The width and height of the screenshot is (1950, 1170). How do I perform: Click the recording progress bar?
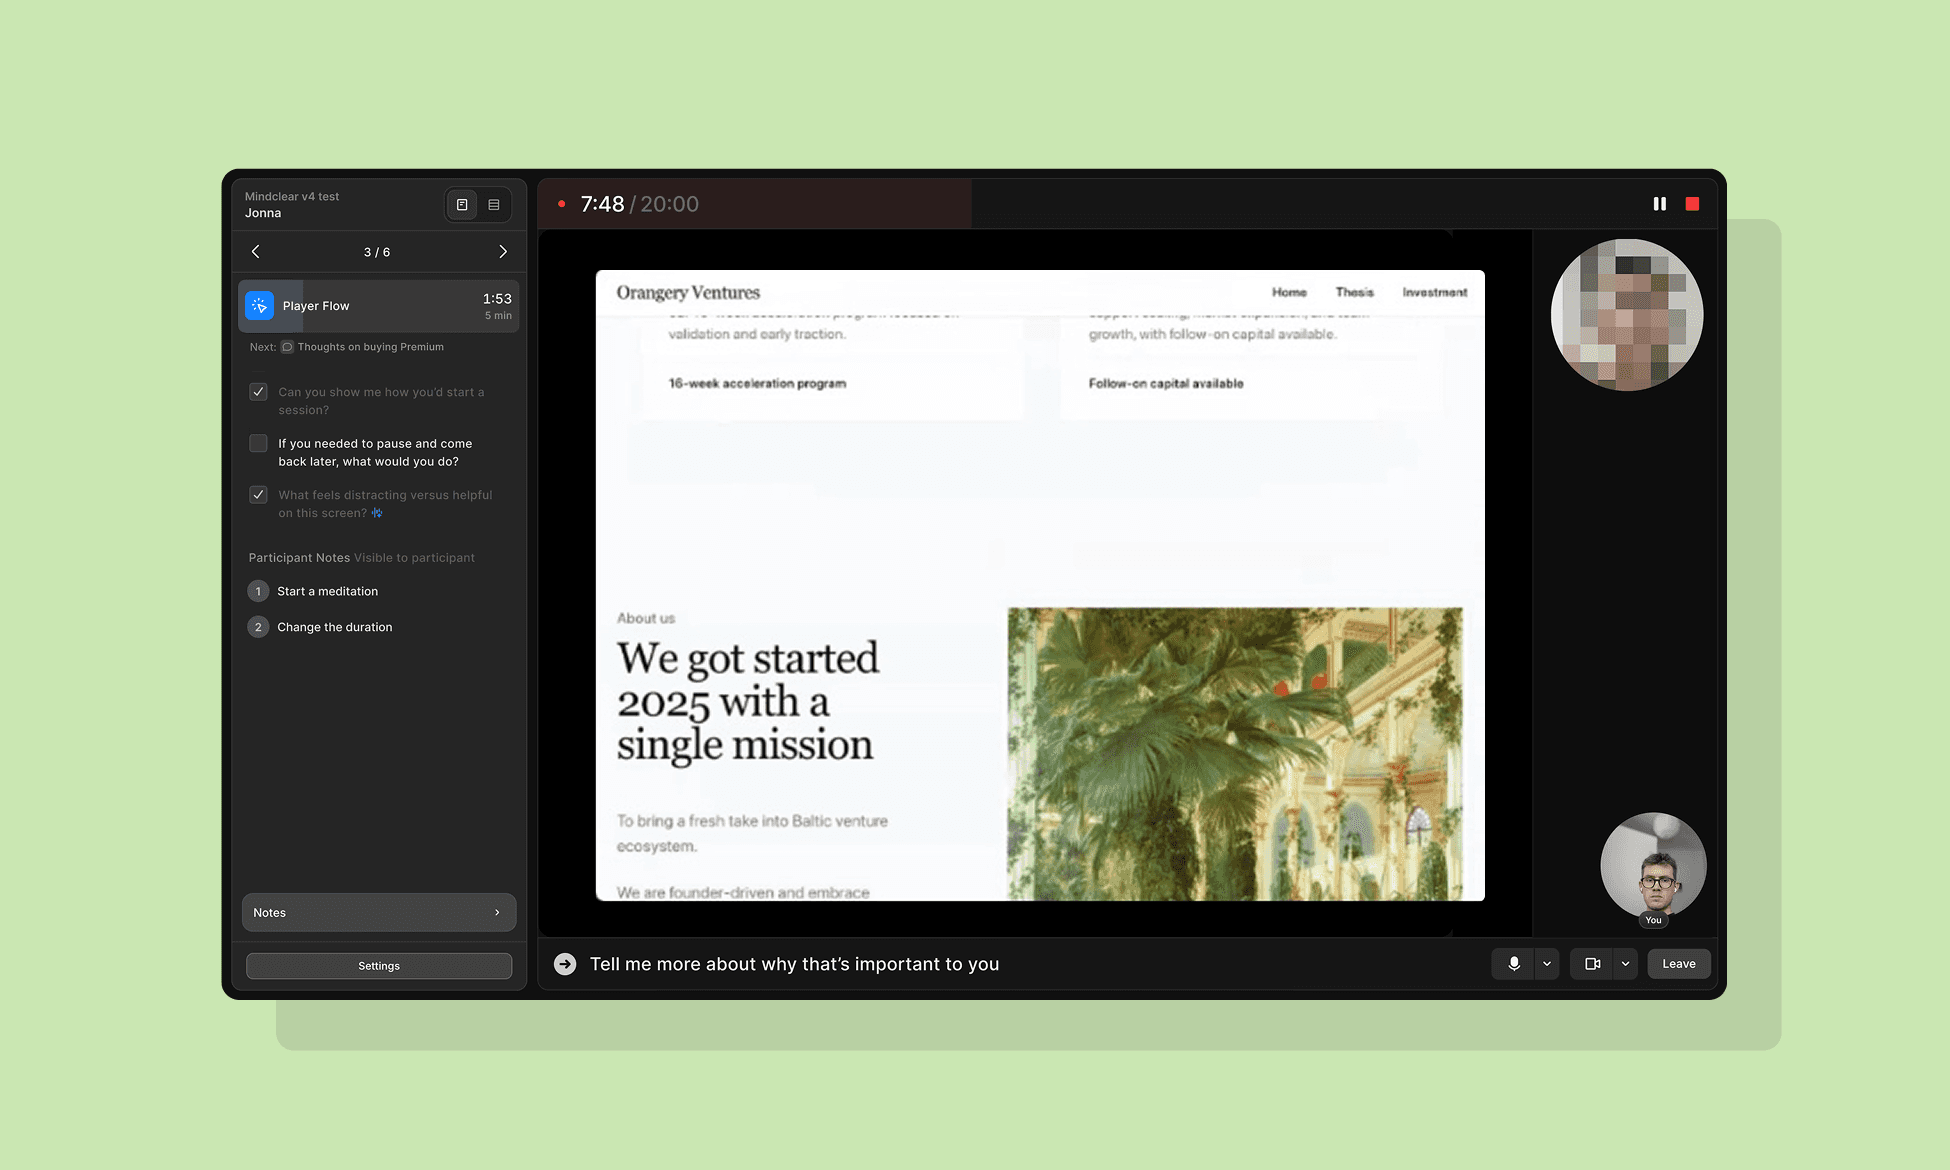(x=1127, y=204)
